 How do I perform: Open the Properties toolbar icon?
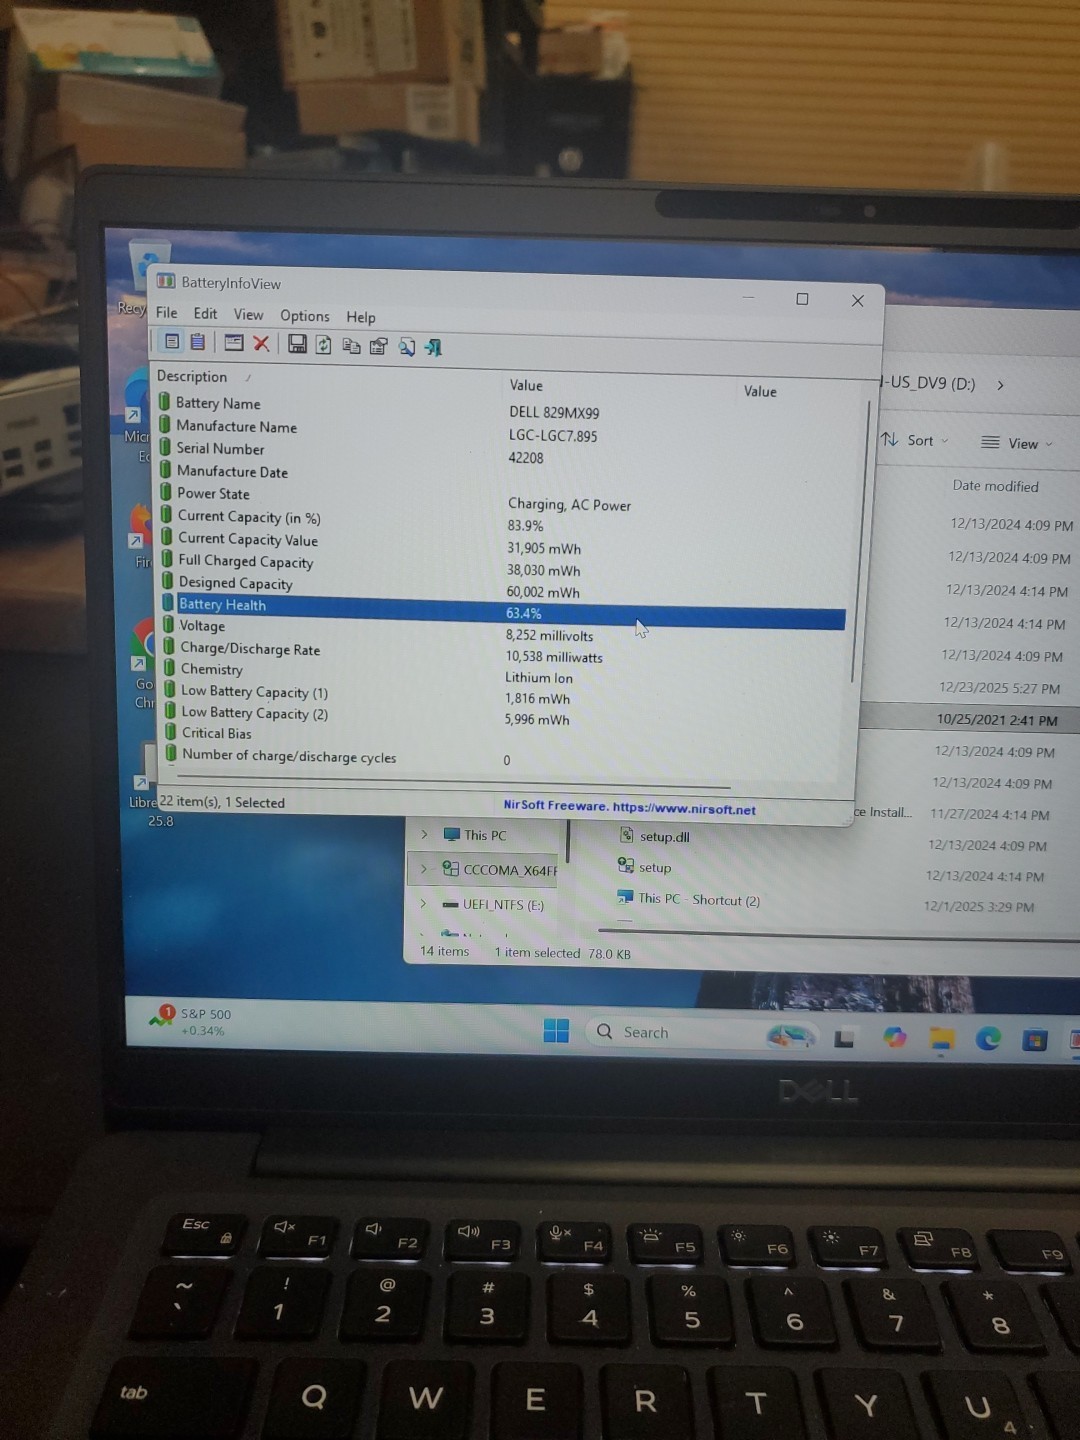pyautogui.click(x=379, y=346)
